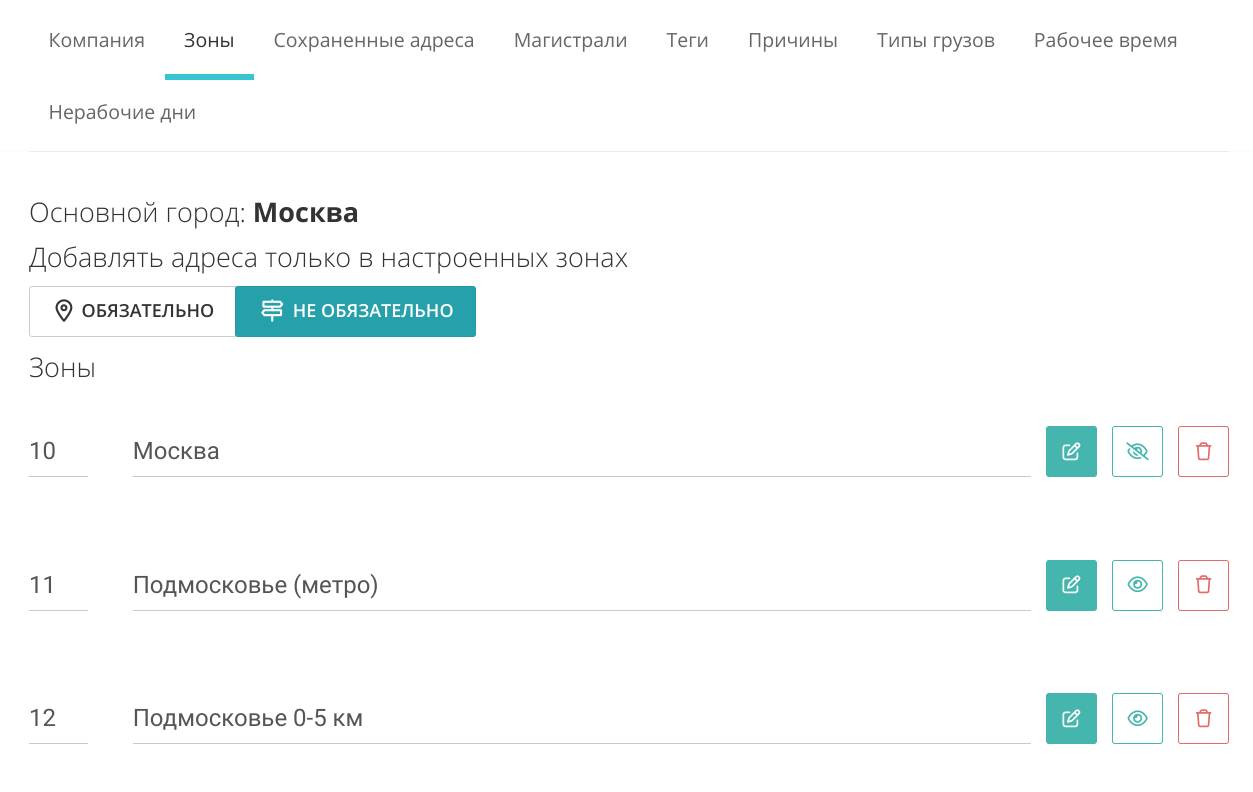Select the НЕ ОБЯЗАТЕЛЬНО option
Image resolution: width=1253 pixels, height=792 pixels.
click(355, 311)
